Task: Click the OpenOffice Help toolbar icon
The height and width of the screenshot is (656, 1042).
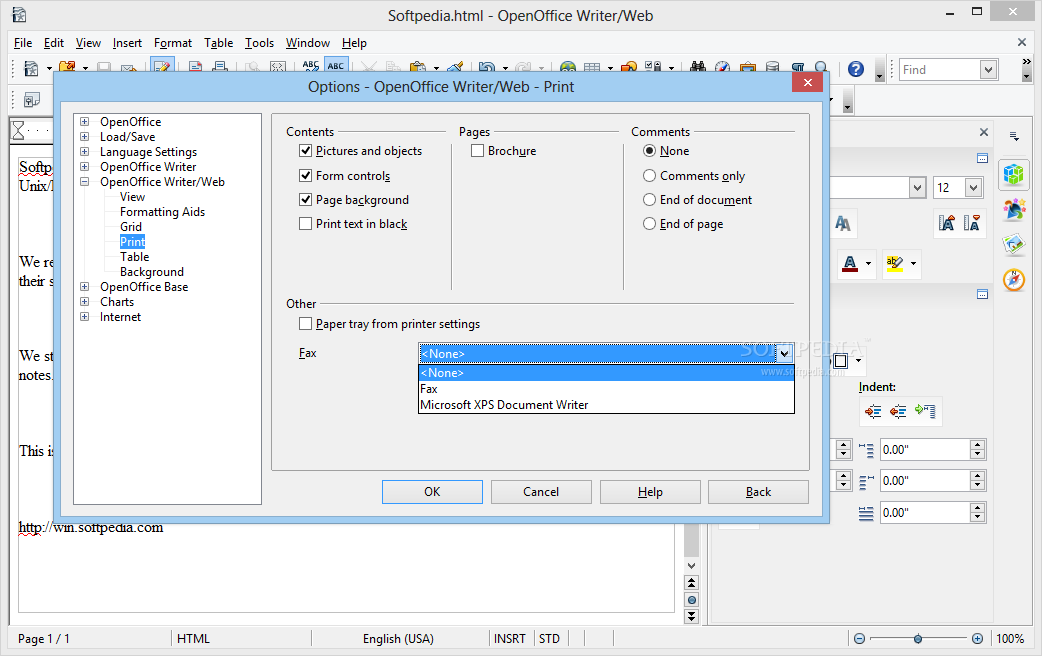Action: click(856, 69)
